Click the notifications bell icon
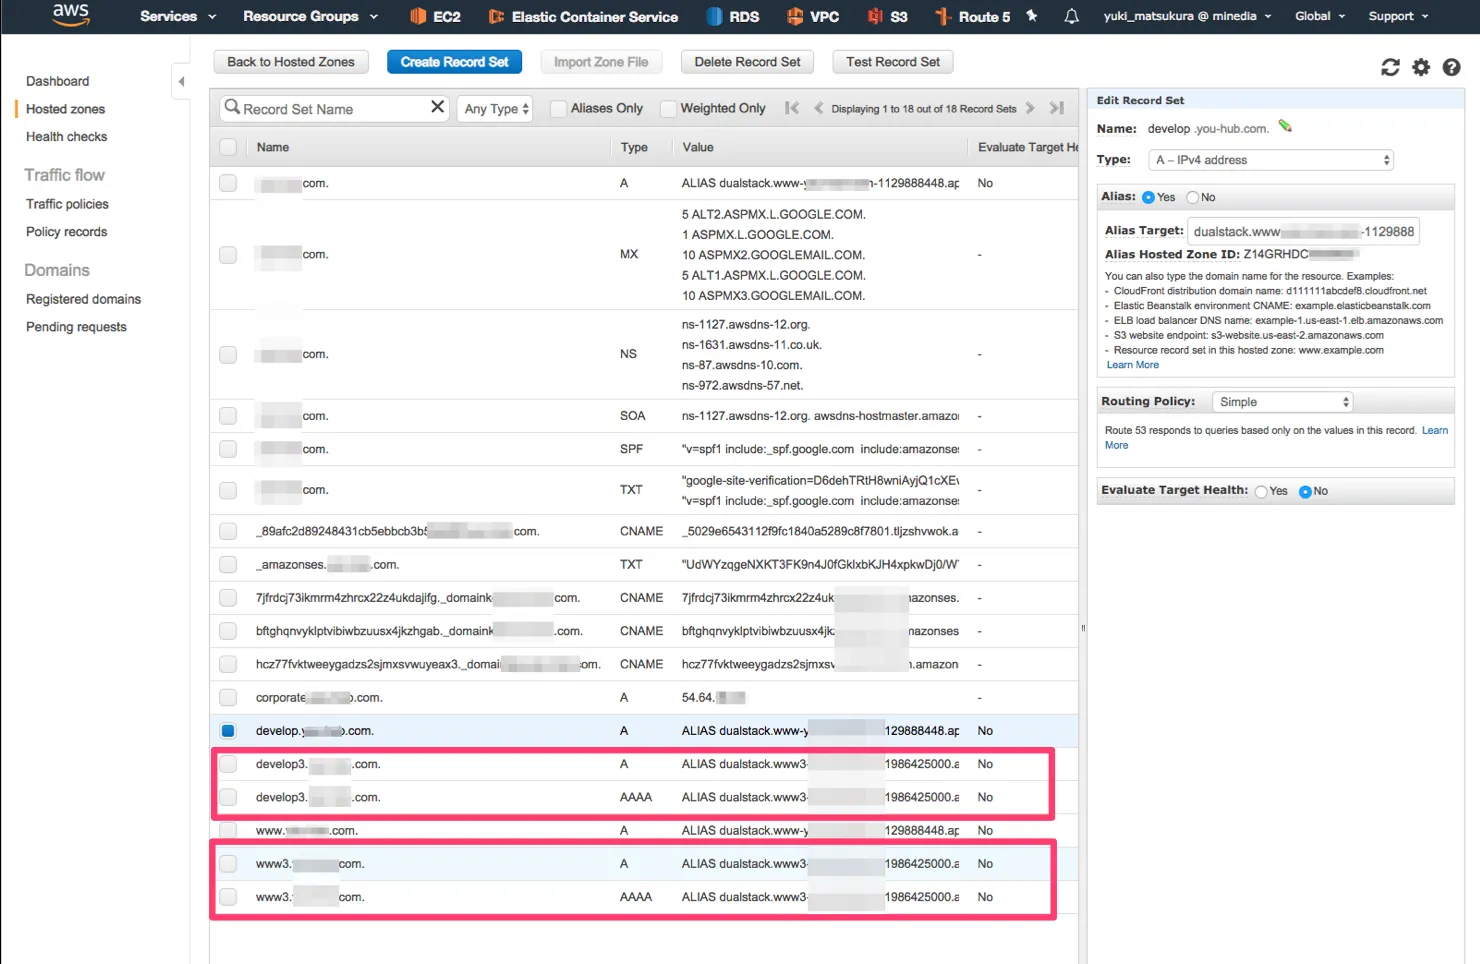Image resolution: width=1480 pixels, height=964 pixels. (x=1071, y=16)
